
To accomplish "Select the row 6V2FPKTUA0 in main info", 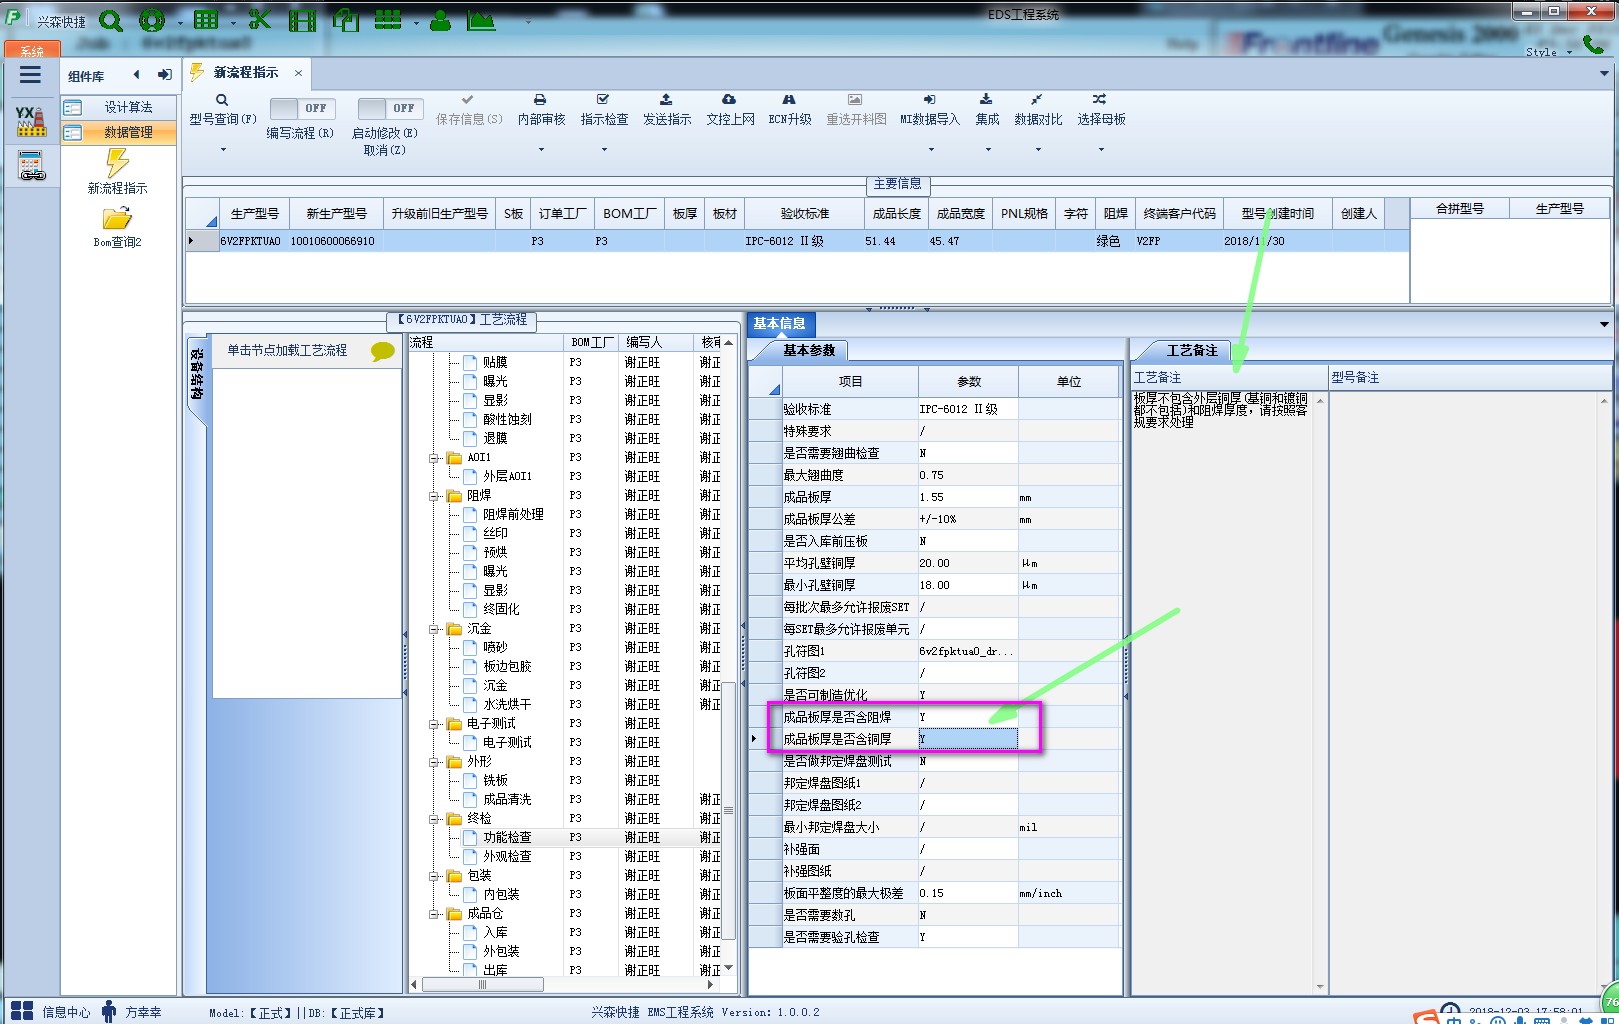I will click(x=797, y=241).
